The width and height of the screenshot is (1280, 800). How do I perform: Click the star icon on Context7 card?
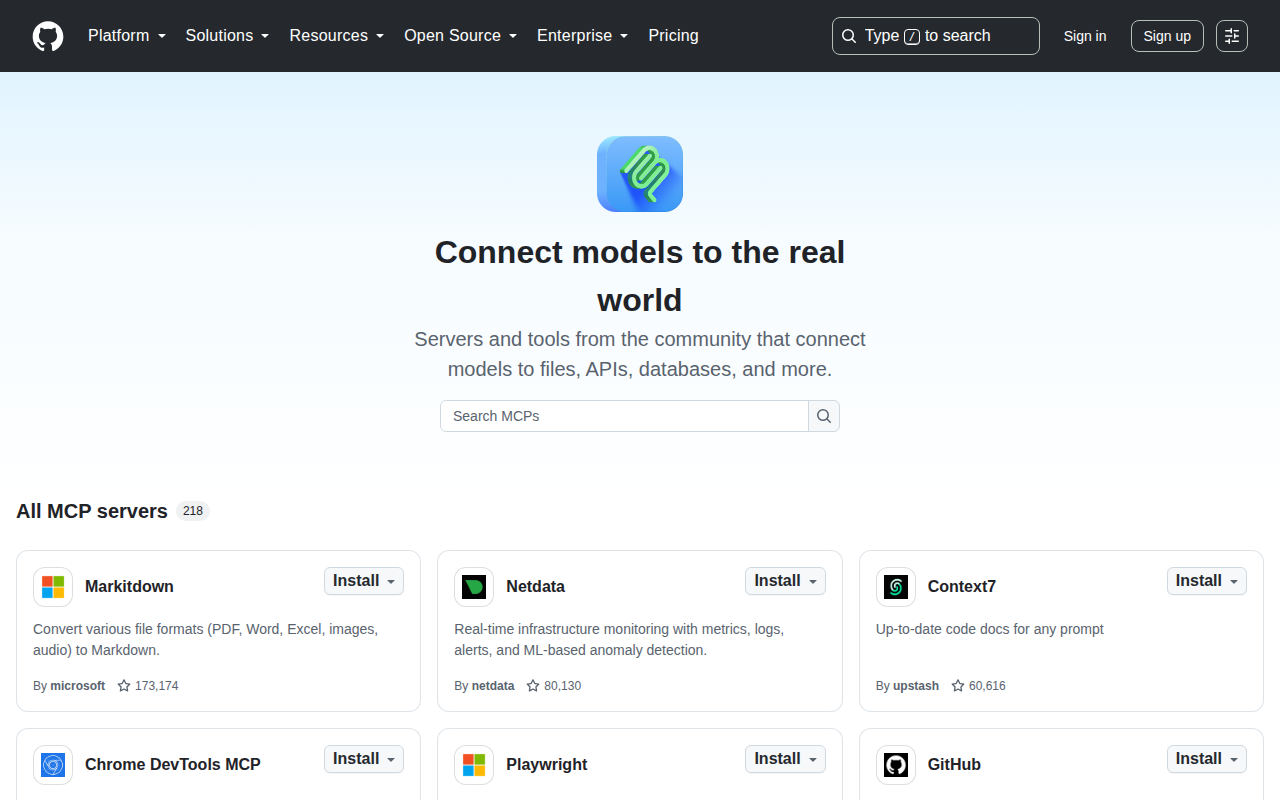click(x=958, y=686)
